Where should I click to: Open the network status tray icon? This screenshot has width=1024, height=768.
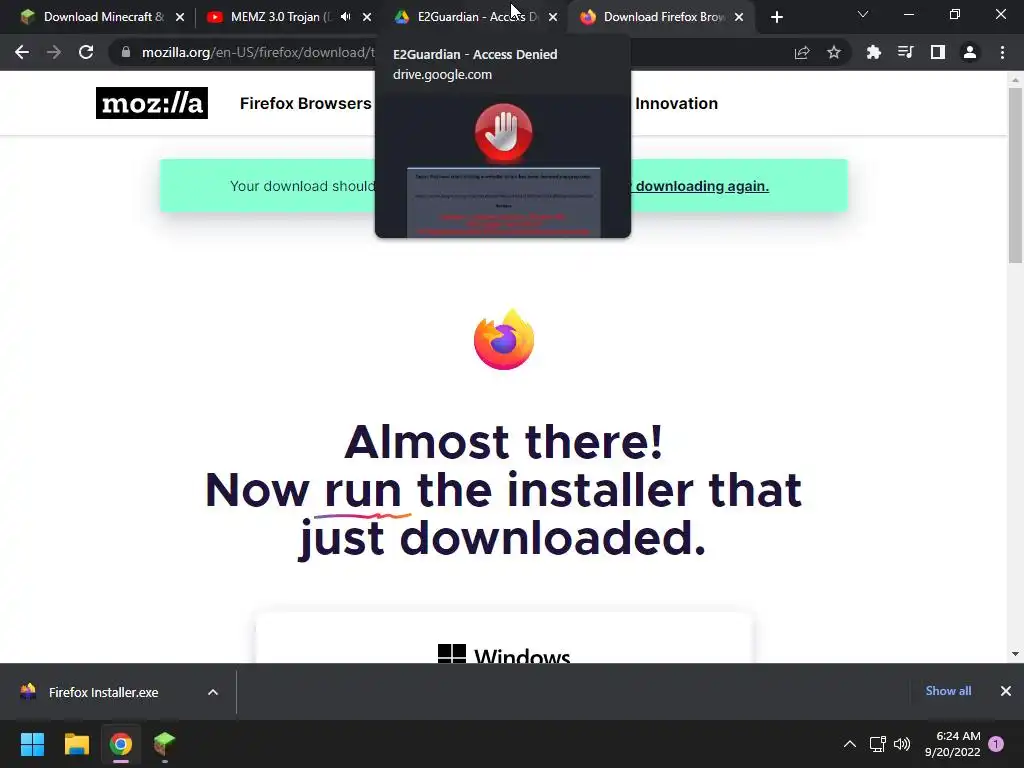[x=878, y=744]
